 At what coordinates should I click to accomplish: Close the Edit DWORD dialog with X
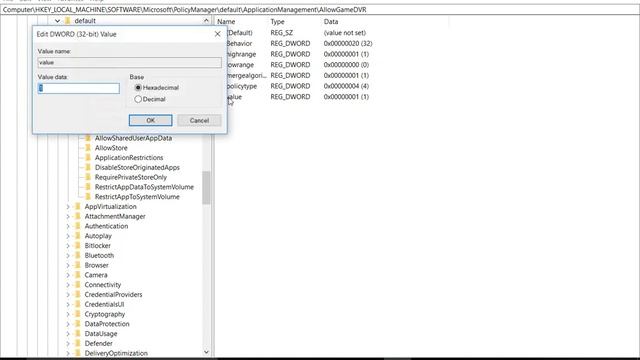218,34
